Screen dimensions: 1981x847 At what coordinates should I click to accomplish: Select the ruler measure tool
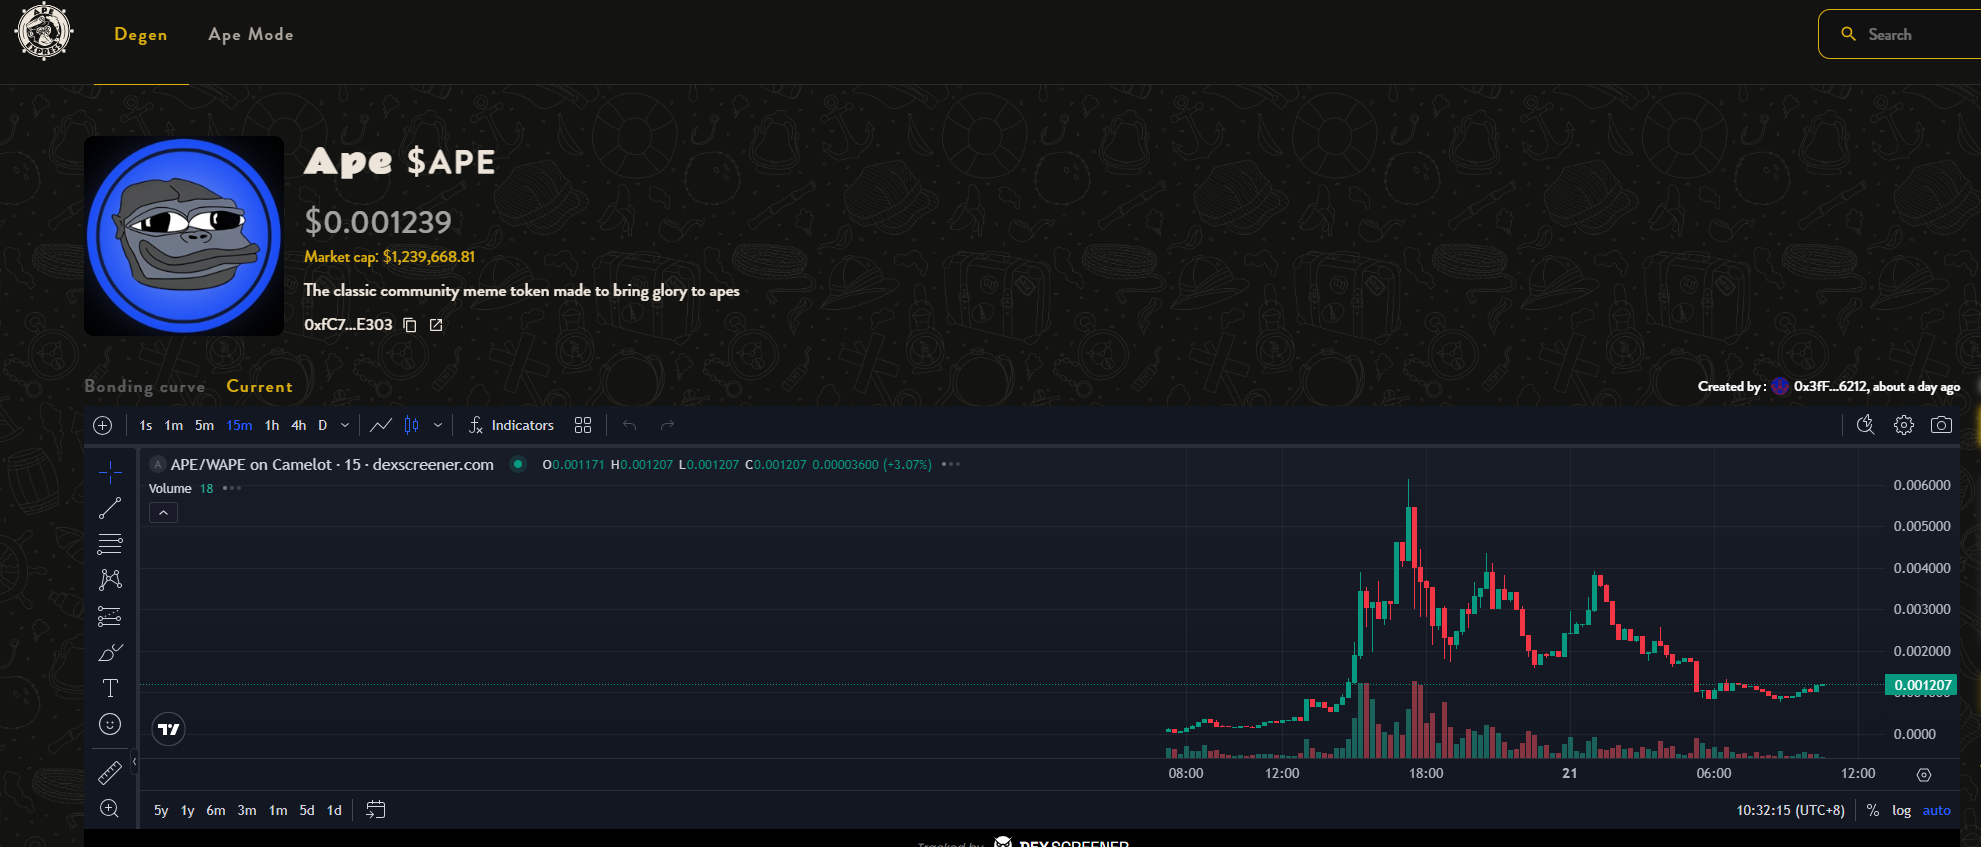[110, 772]
